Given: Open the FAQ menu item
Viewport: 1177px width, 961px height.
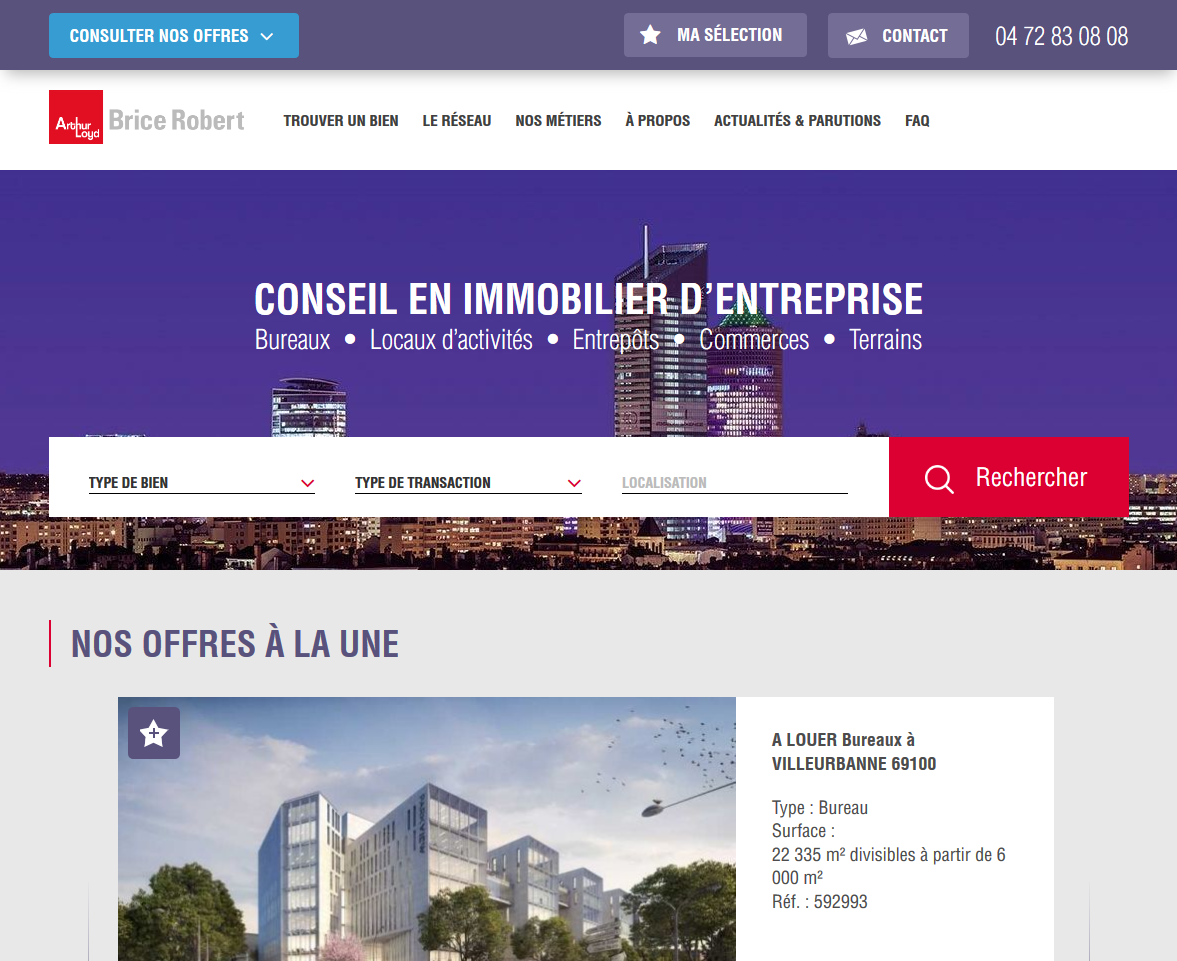Looking at the screenshot, I should [917, 120].
